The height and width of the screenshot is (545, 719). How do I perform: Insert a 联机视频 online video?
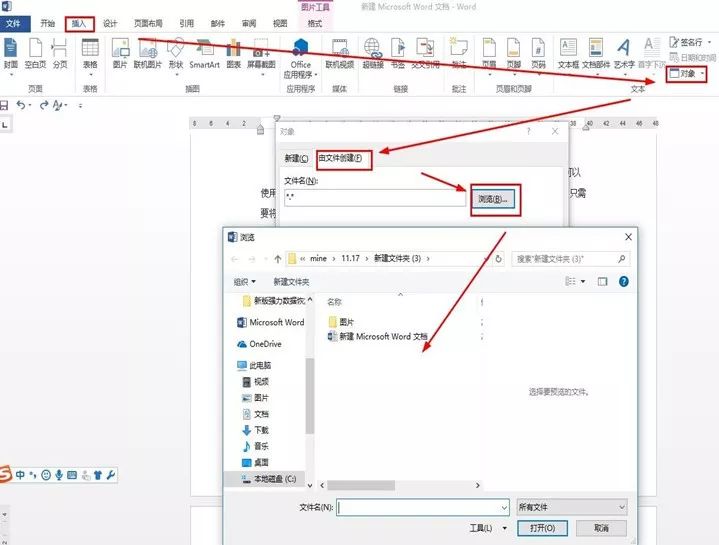(340, 54)
